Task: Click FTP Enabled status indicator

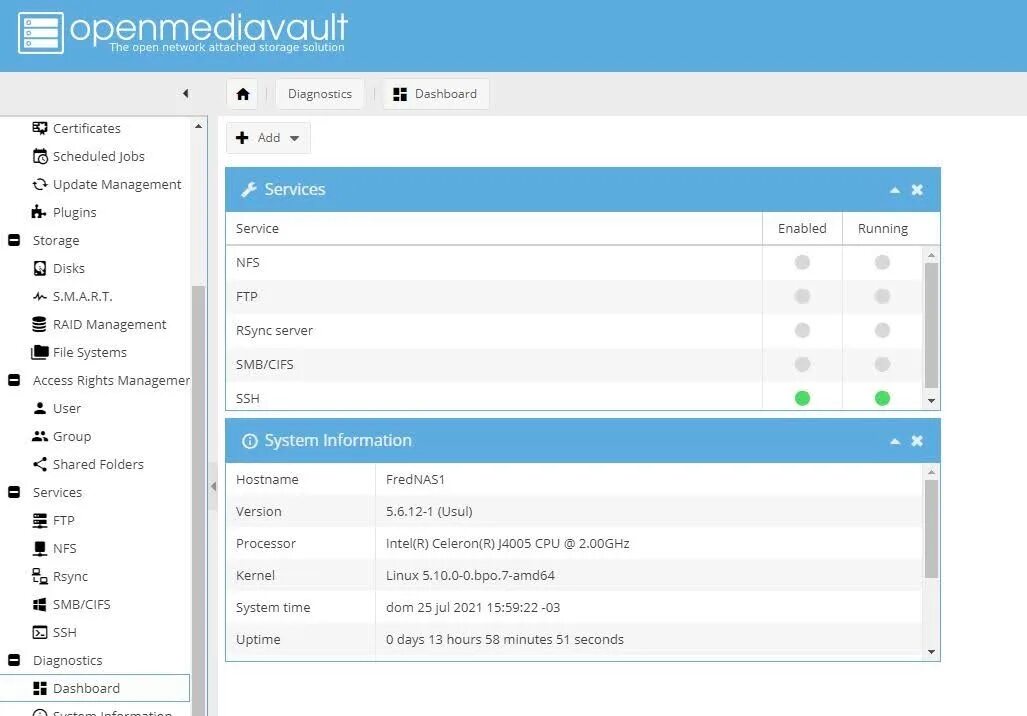Action: coord(802,296)
